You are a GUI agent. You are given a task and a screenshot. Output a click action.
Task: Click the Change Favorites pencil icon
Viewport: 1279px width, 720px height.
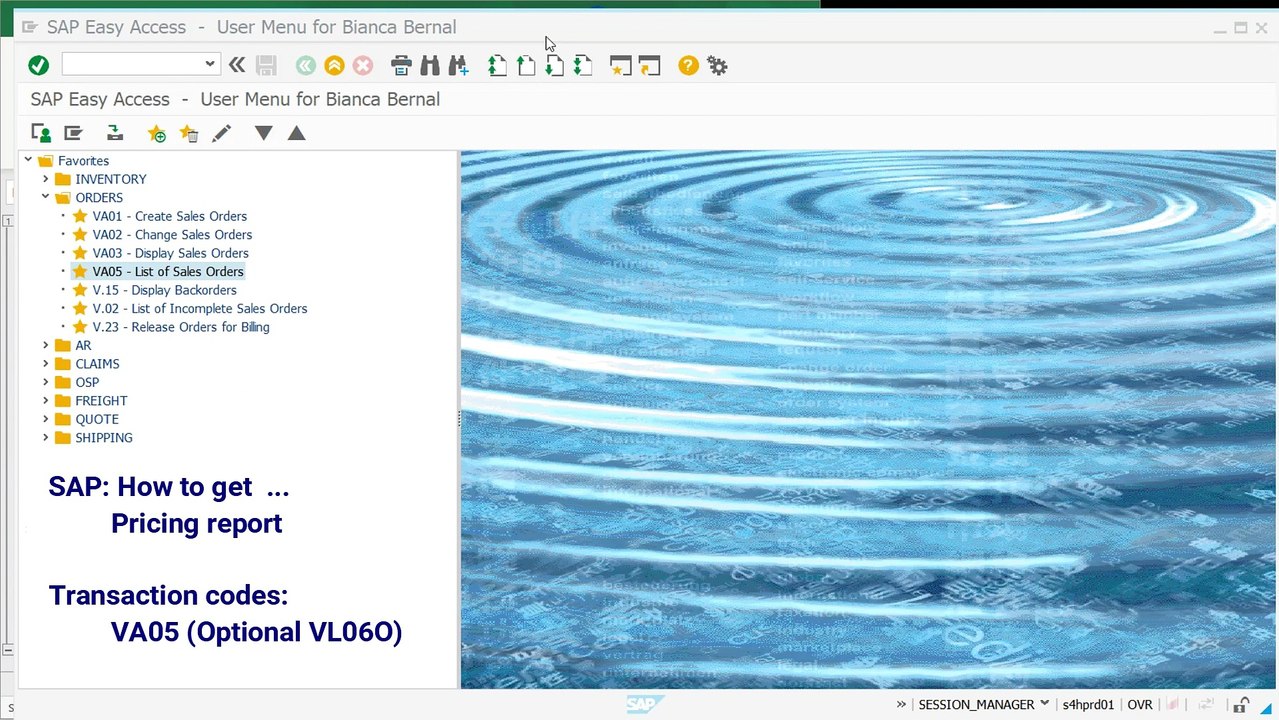click(221, 133)
